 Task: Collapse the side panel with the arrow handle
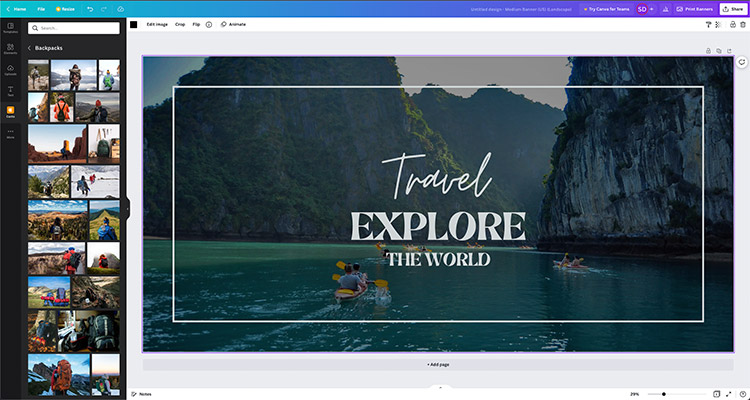click(127, 208)
